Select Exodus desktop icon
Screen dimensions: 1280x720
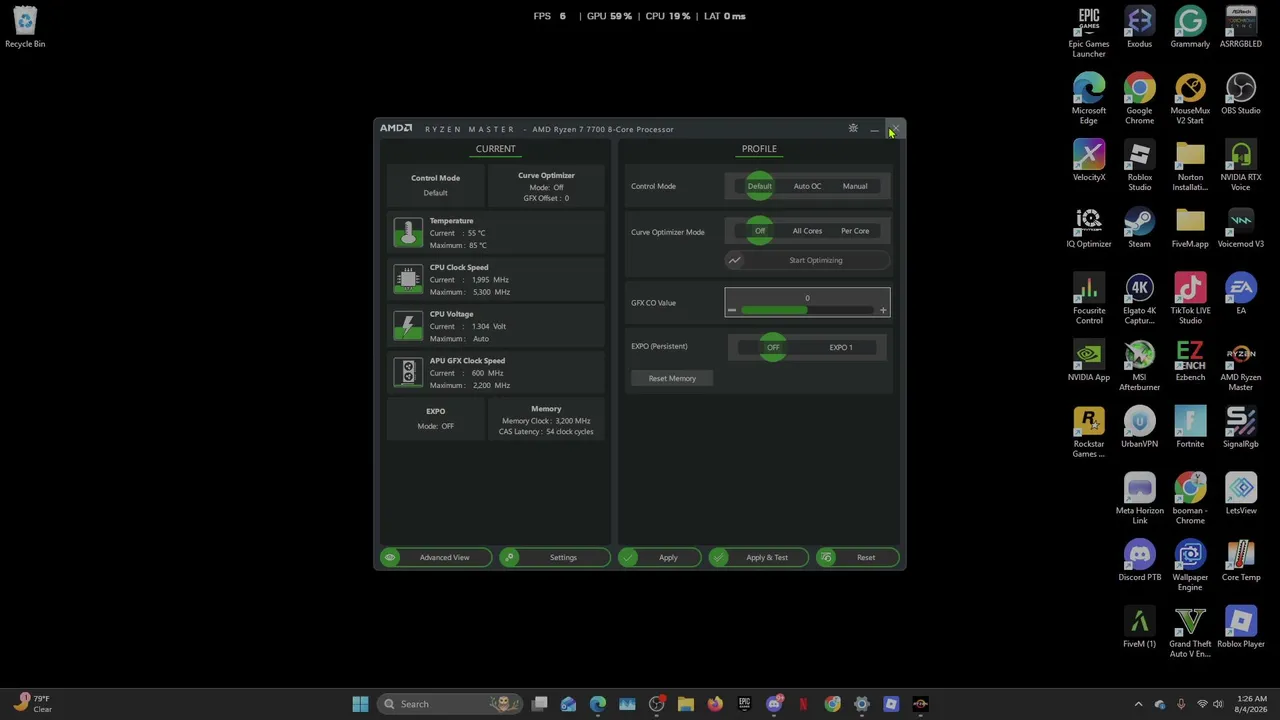click(1139, 28)
